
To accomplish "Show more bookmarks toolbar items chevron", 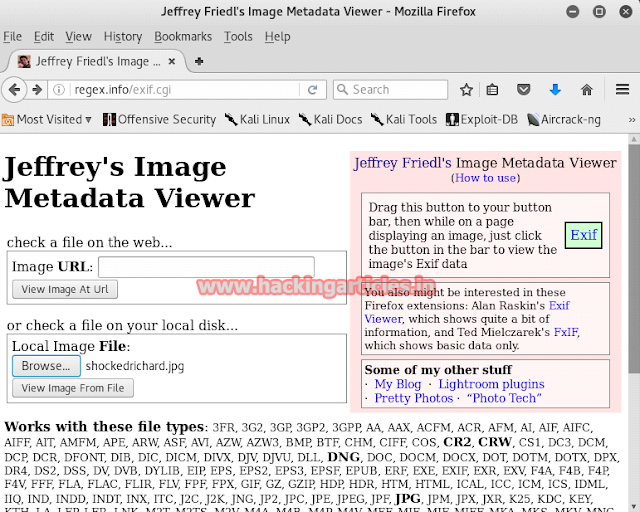I will click(632, 120).
